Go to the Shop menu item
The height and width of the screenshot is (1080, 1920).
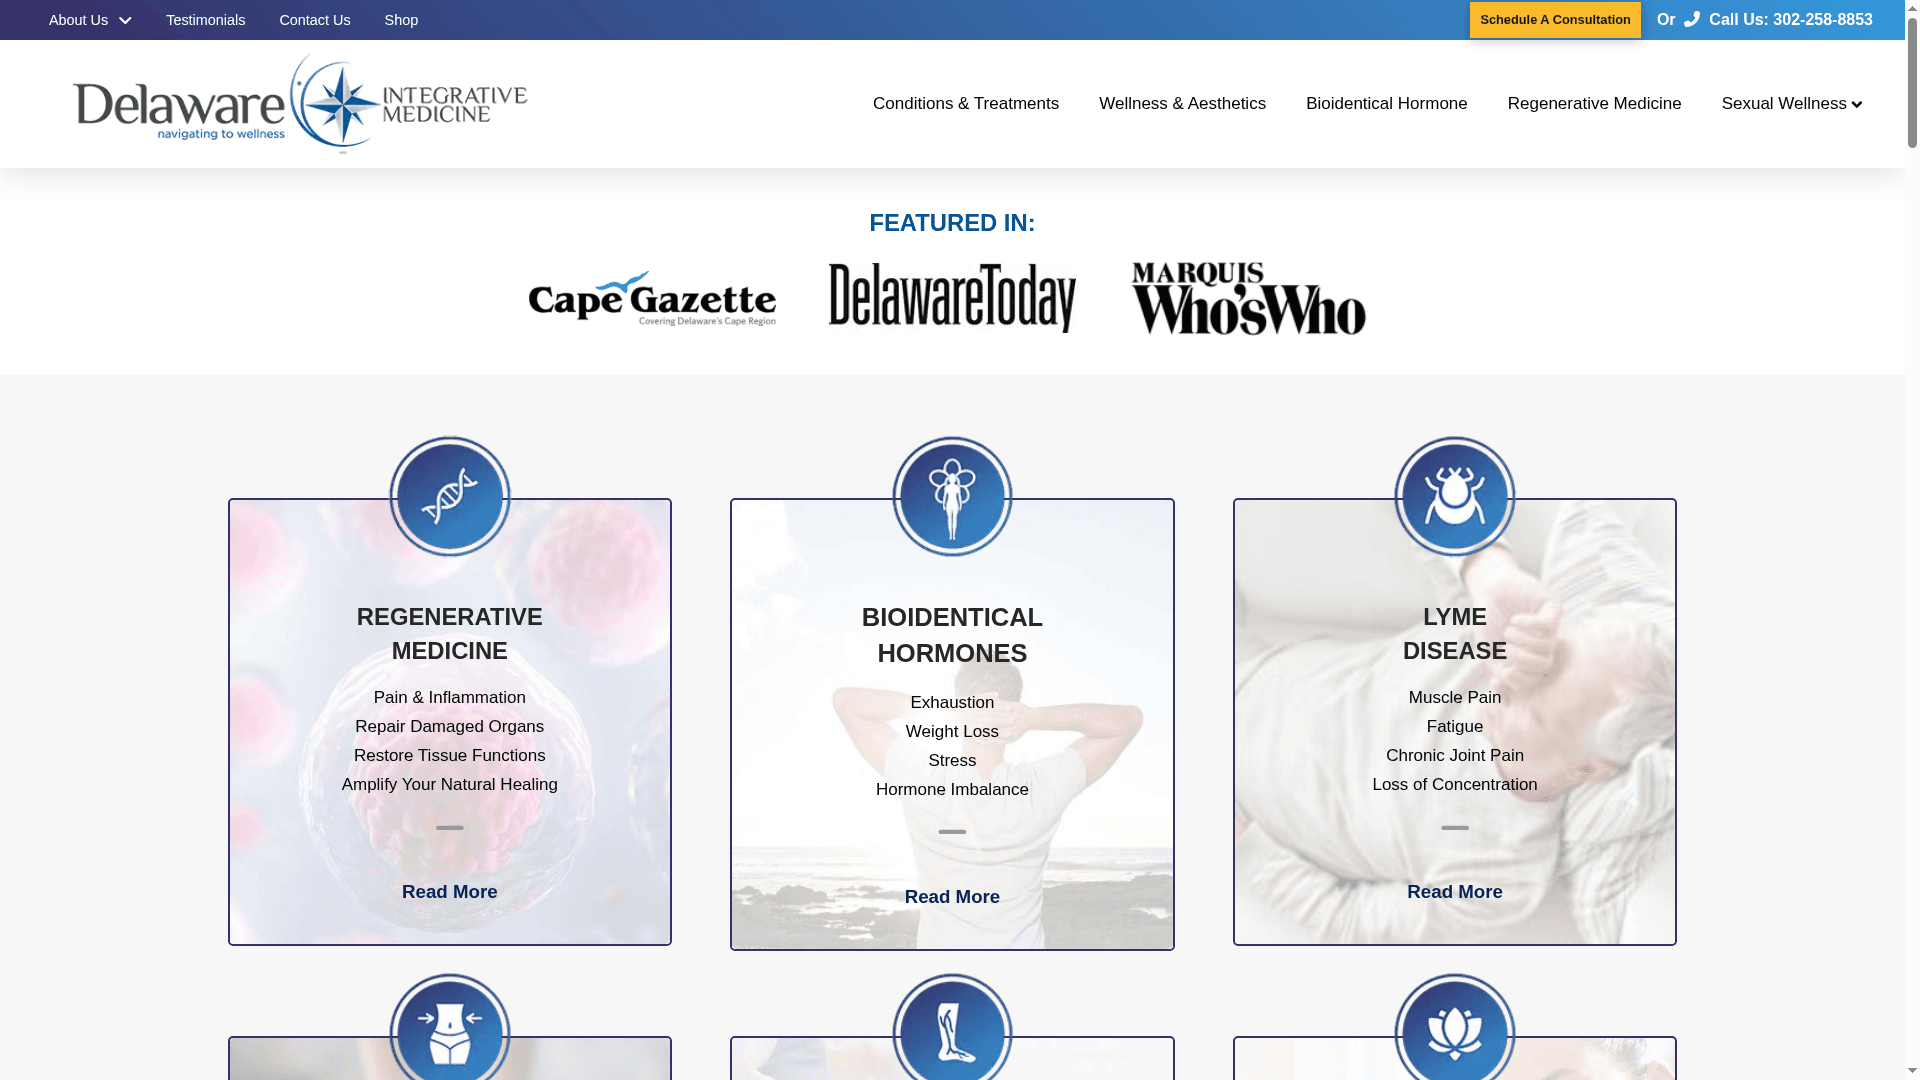tap(401, 19)
